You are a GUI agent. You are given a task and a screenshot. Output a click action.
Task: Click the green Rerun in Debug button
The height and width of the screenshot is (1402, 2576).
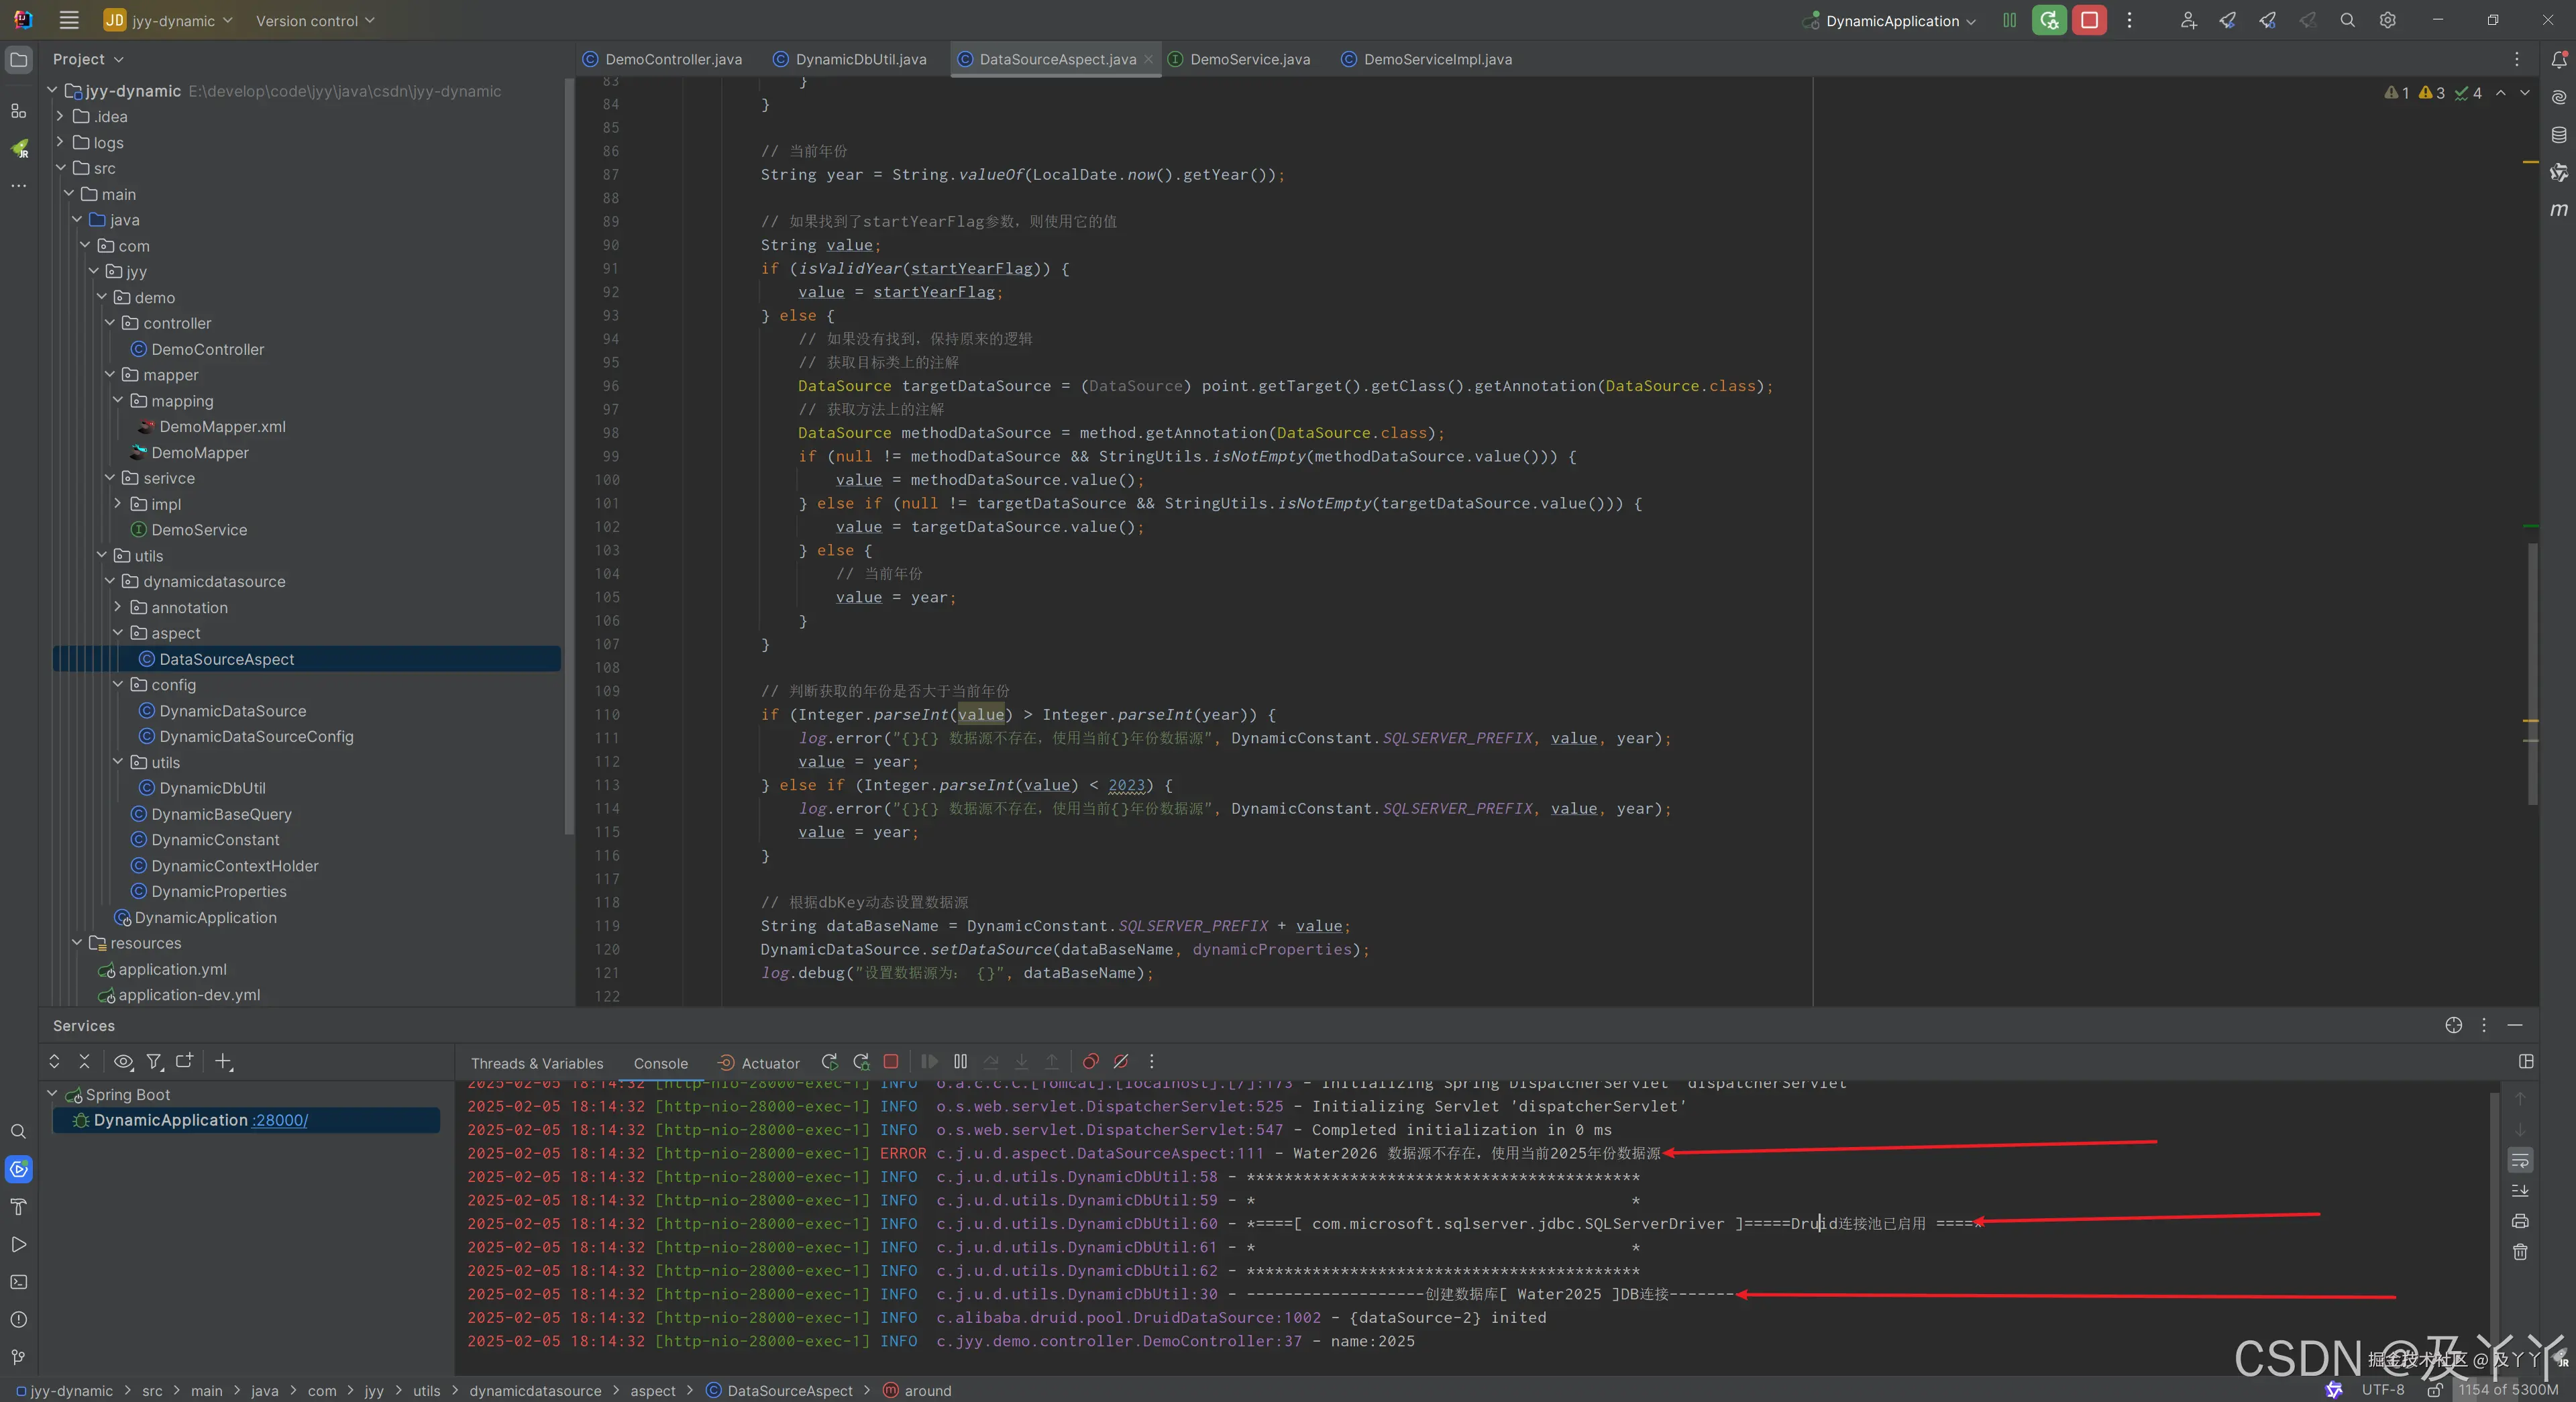(x=2049, y=20)
